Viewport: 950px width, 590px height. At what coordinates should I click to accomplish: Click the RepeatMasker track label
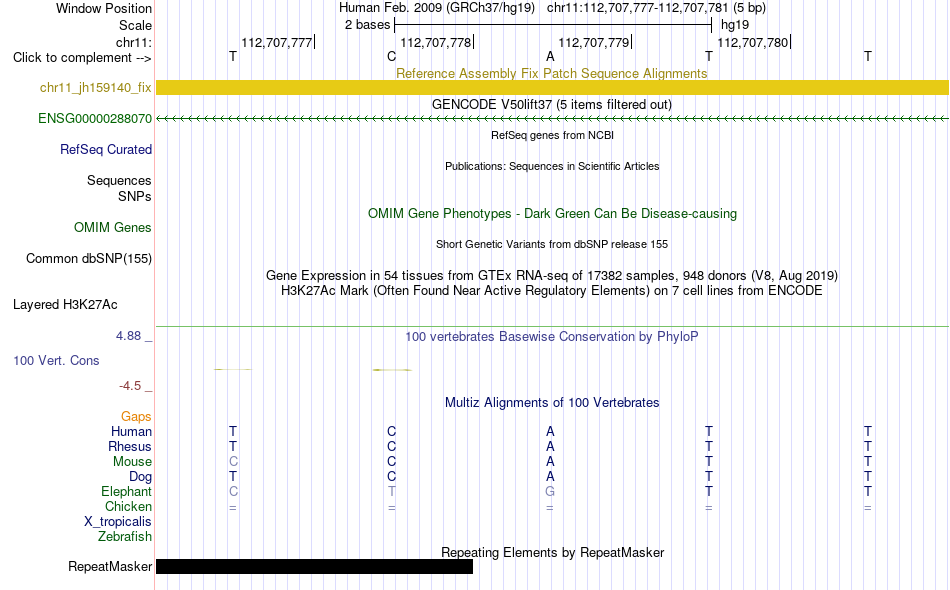(x=110, y=567)
